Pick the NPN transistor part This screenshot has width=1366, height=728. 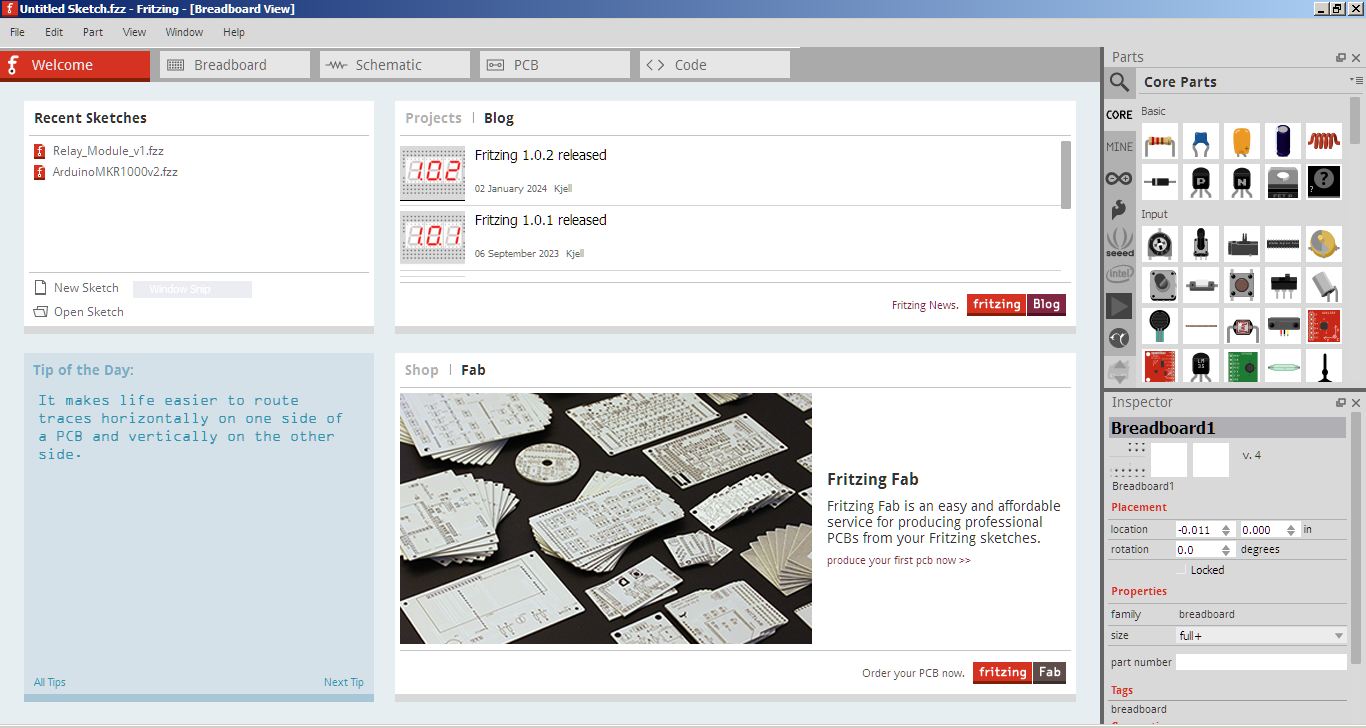(1241, 182)
